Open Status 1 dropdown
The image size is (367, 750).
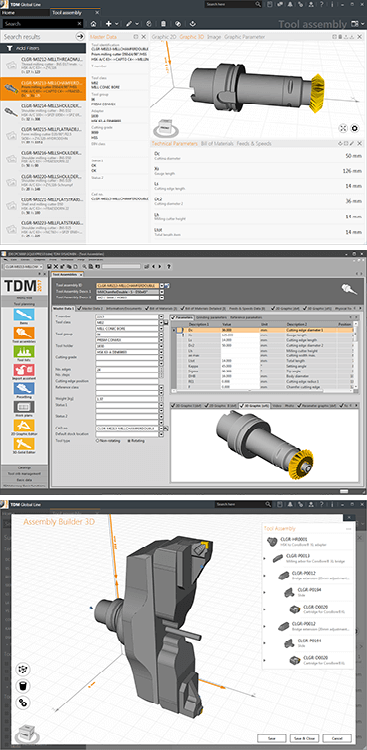point(160,404)
